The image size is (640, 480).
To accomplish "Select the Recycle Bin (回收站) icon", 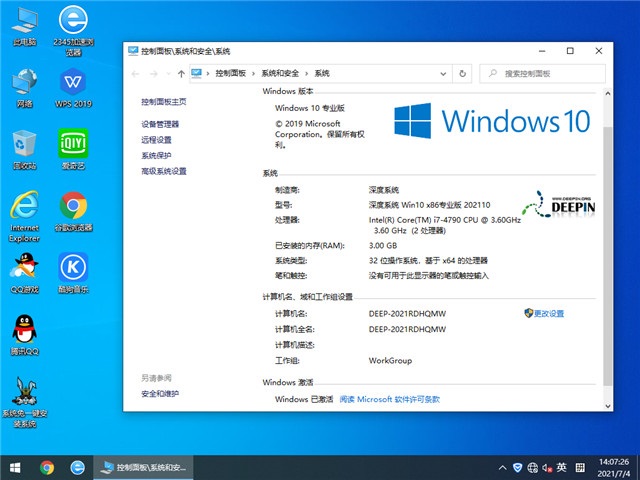I will tap(24, 146).
